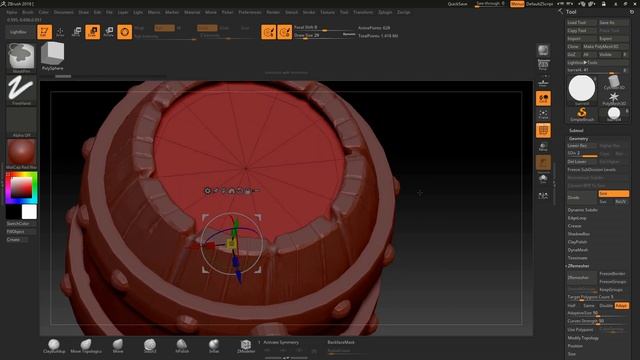Pick a color in the color picker square
640x360 pixels.
(21, 188)
